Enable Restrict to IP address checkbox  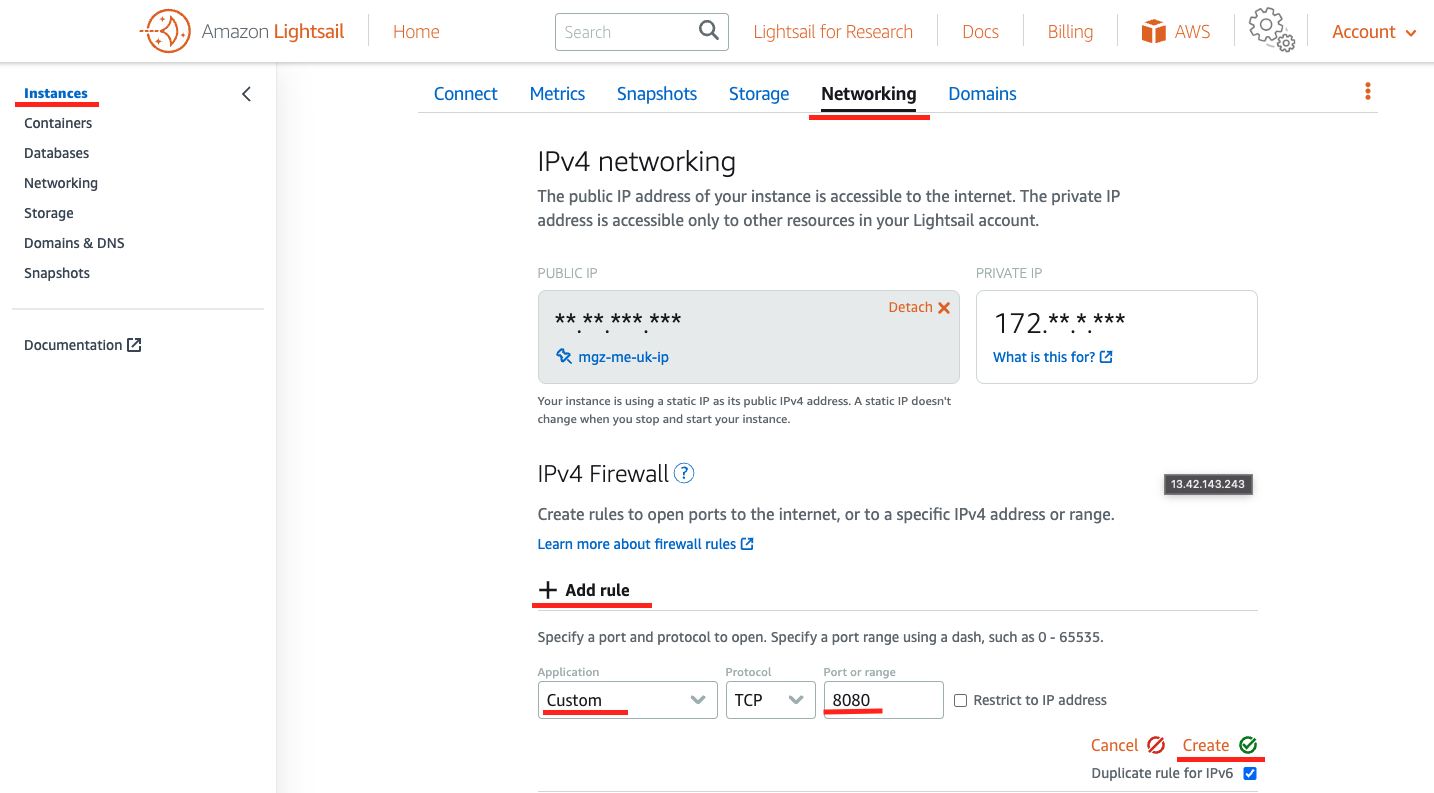coord(960,701)
